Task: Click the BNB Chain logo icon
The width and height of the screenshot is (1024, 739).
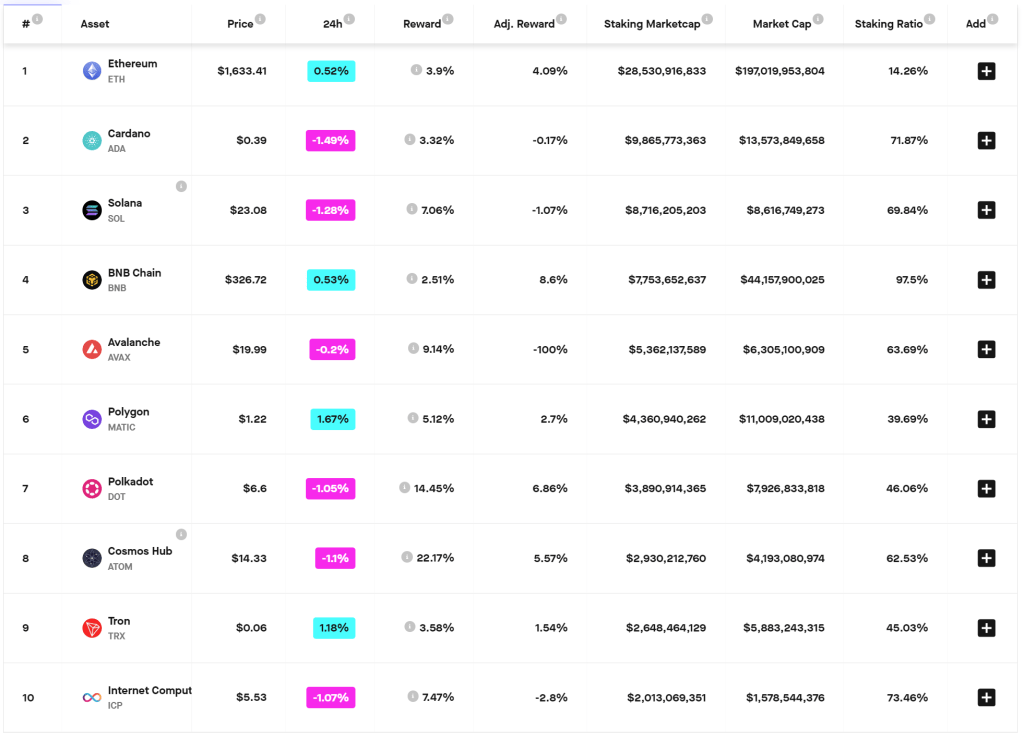Action: pyautogui.click(x=92, y=280)
